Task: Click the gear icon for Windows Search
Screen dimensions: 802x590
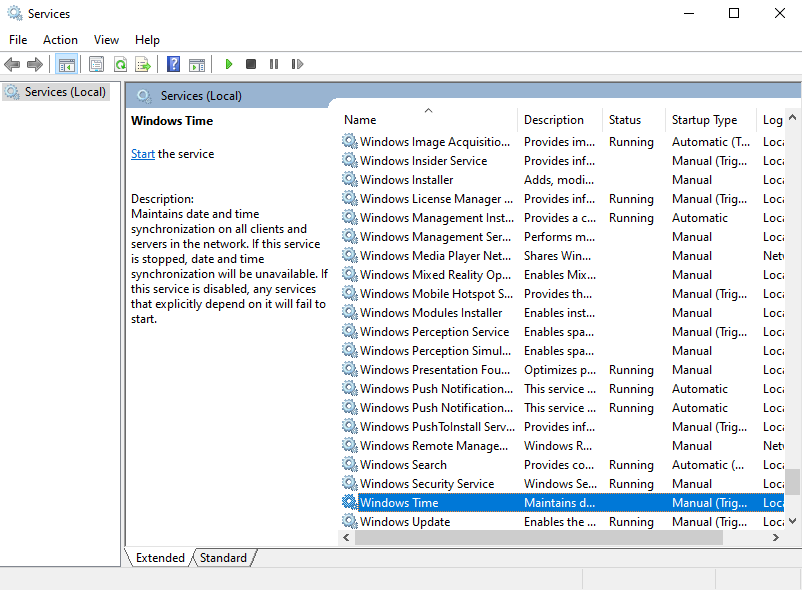Action: (x=350, y=464)
